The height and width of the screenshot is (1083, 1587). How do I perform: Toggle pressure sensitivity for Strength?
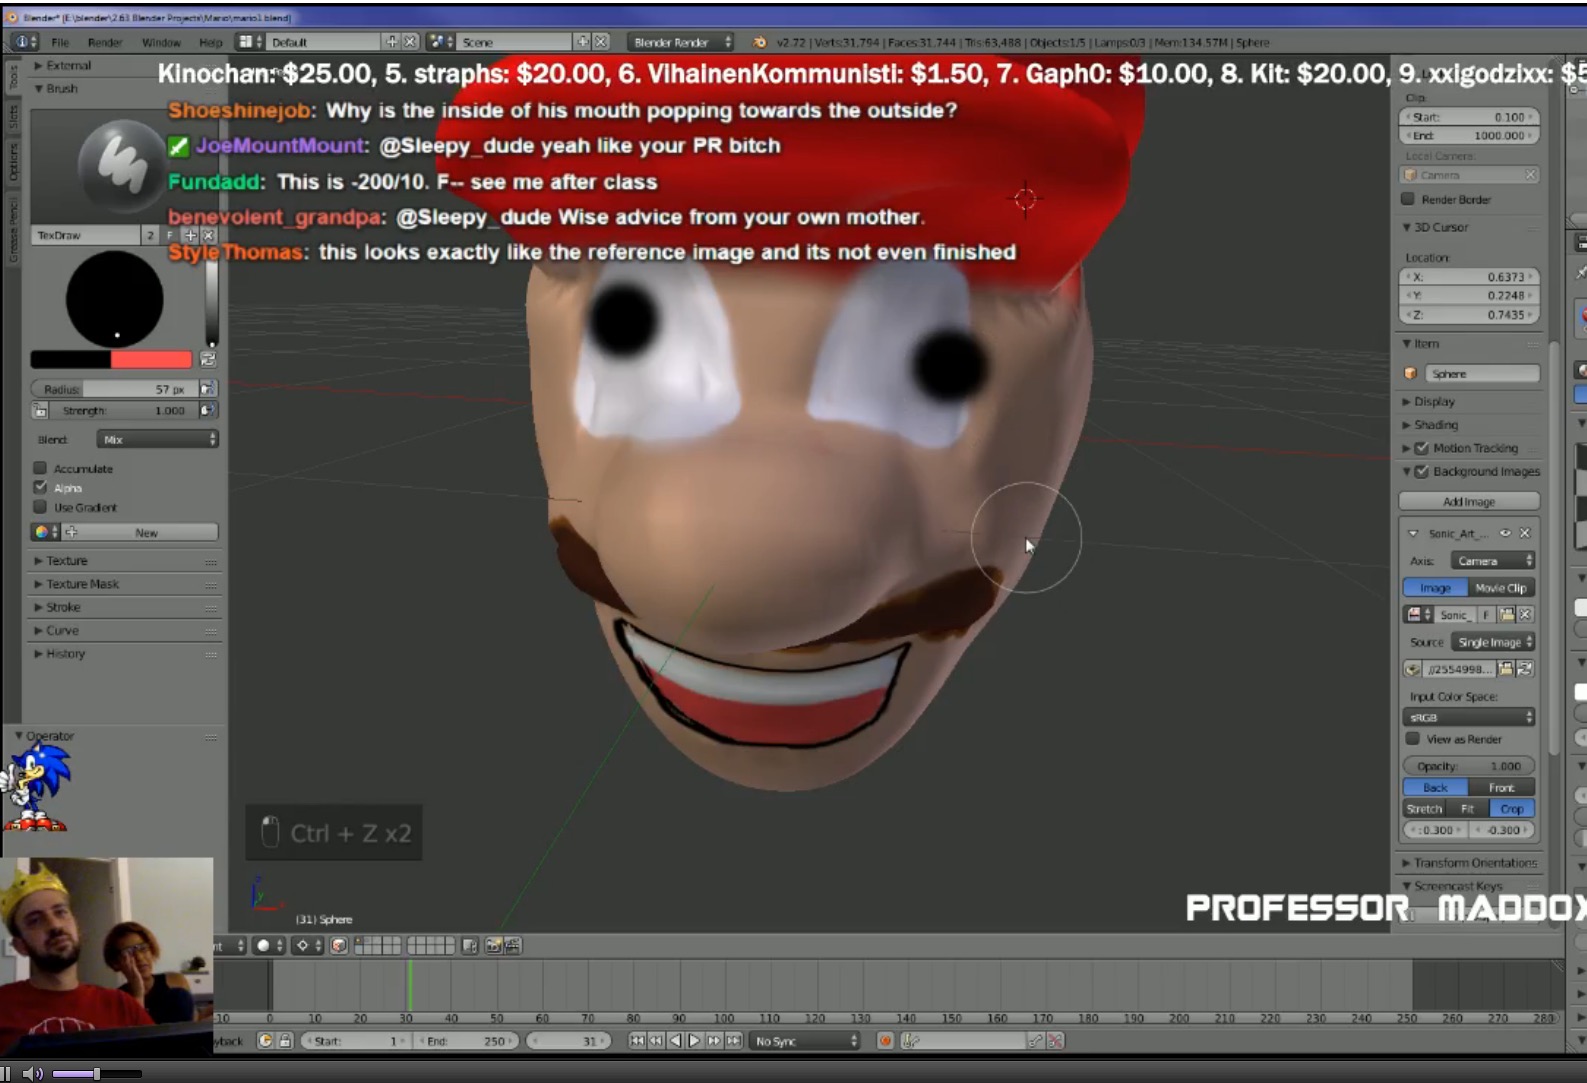tap(208, 410)
